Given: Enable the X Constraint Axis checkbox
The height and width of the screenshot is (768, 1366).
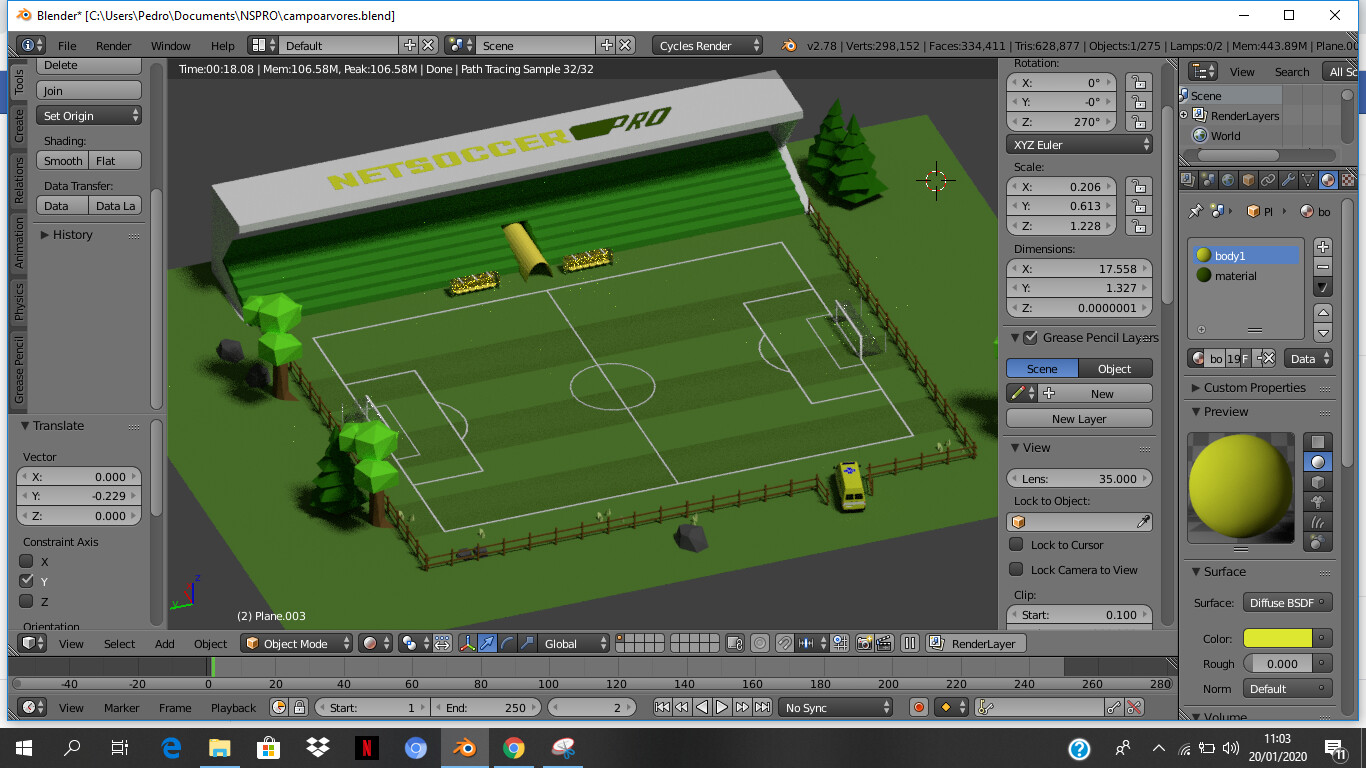Looking at the screenshot, I should (x=24, y=561).
